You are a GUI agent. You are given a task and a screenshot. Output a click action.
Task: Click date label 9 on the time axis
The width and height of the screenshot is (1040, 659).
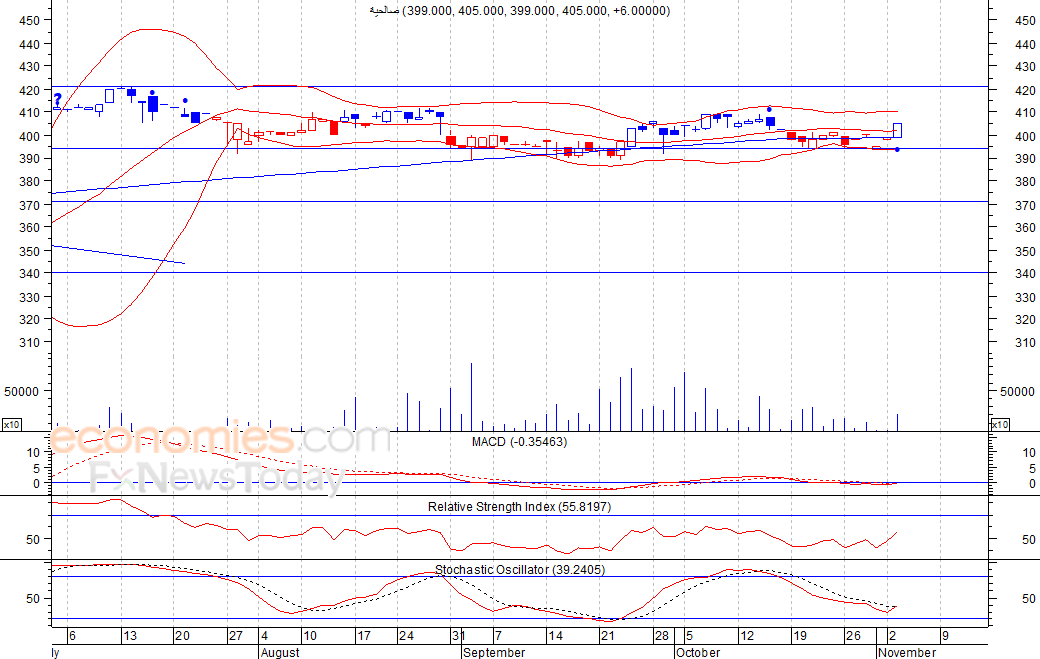click(943, 636)
